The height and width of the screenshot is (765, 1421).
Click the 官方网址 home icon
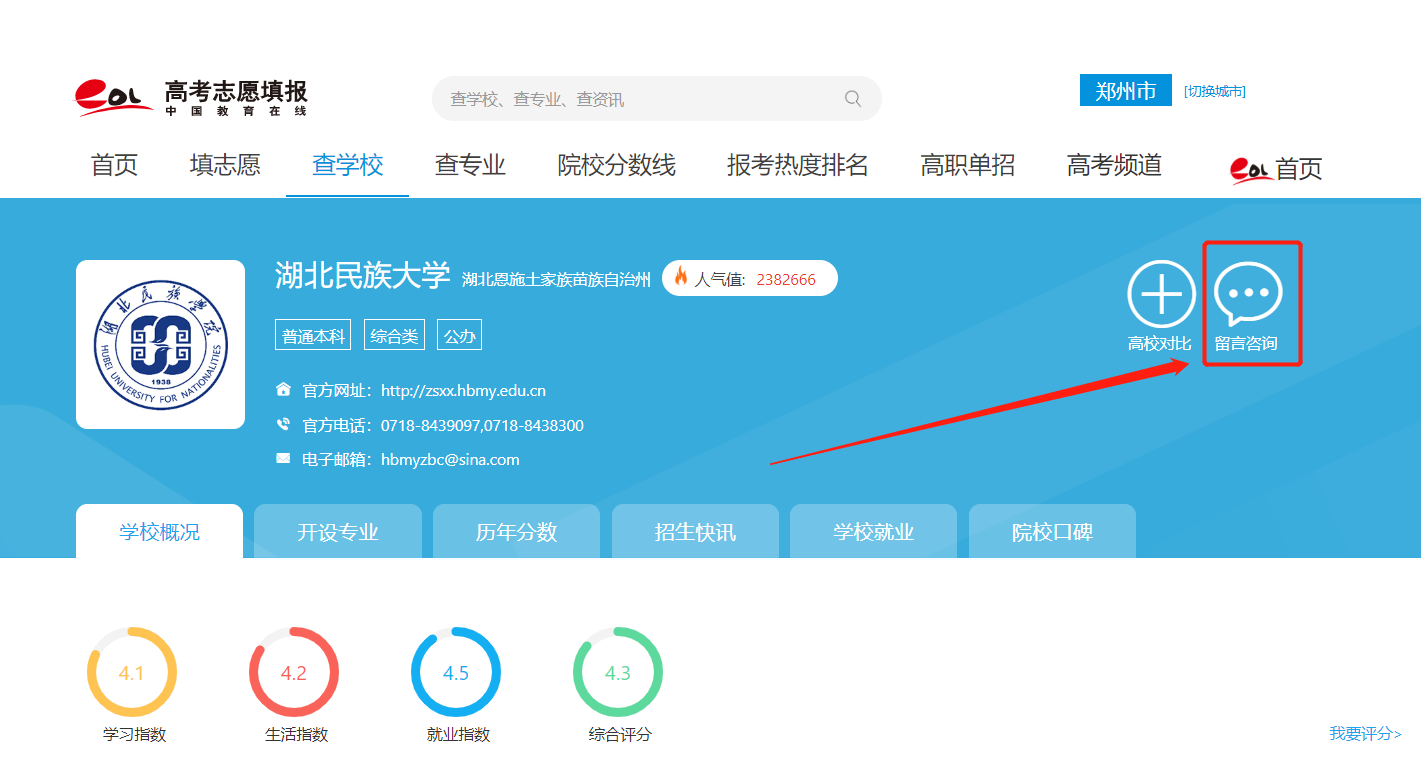(283, 390)
